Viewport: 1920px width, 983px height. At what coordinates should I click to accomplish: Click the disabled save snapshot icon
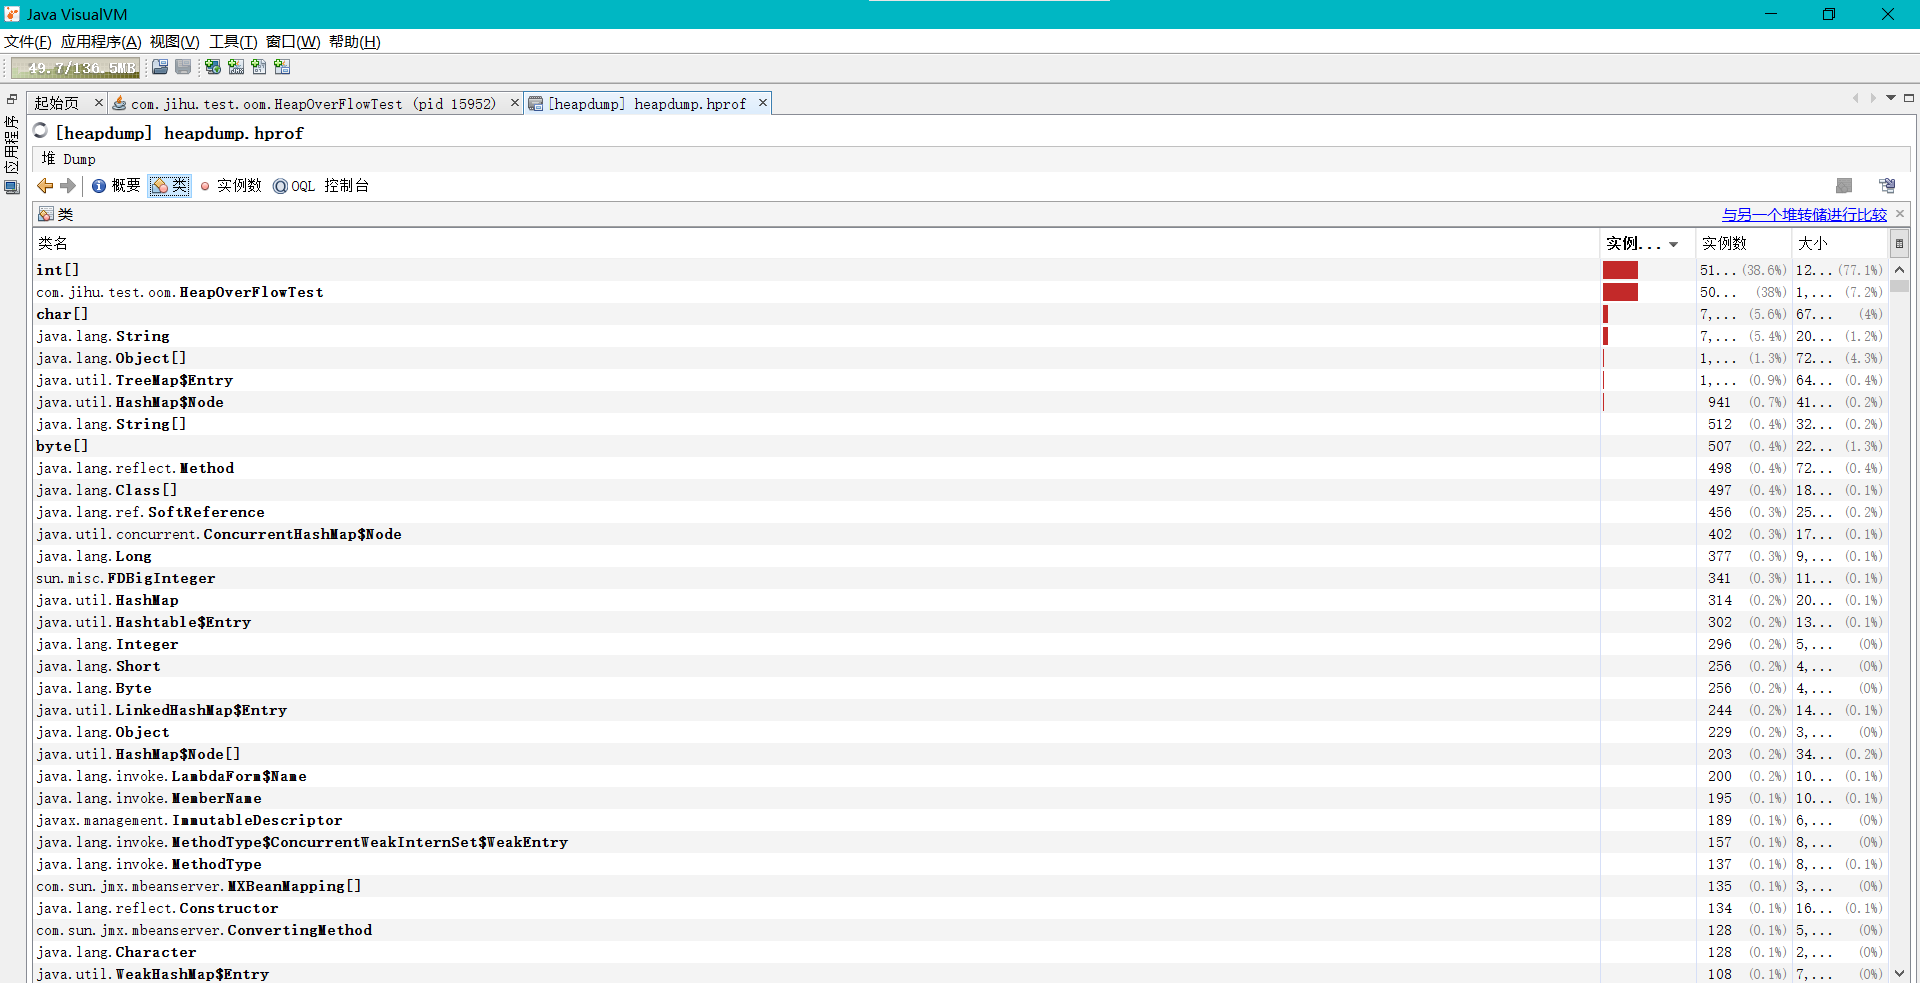[x=183, y=67]
